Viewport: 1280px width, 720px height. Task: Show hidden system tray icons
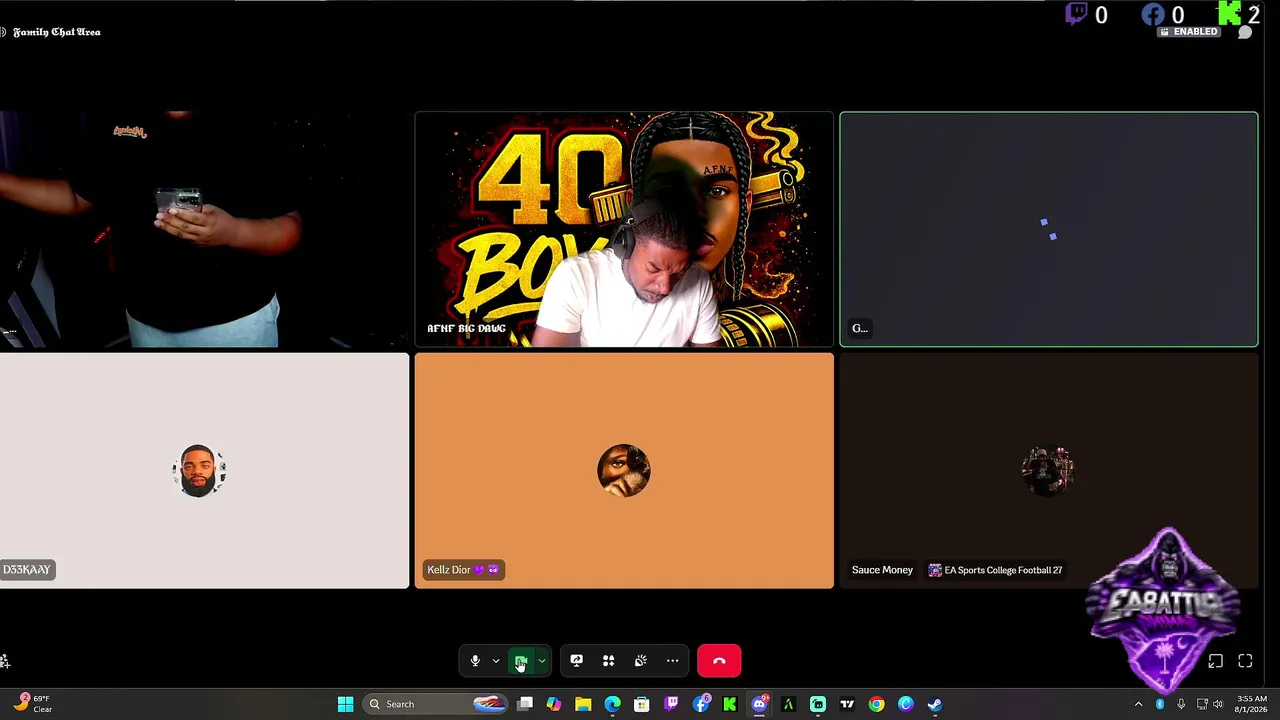pyautogui.click(x=1138, y=704)
